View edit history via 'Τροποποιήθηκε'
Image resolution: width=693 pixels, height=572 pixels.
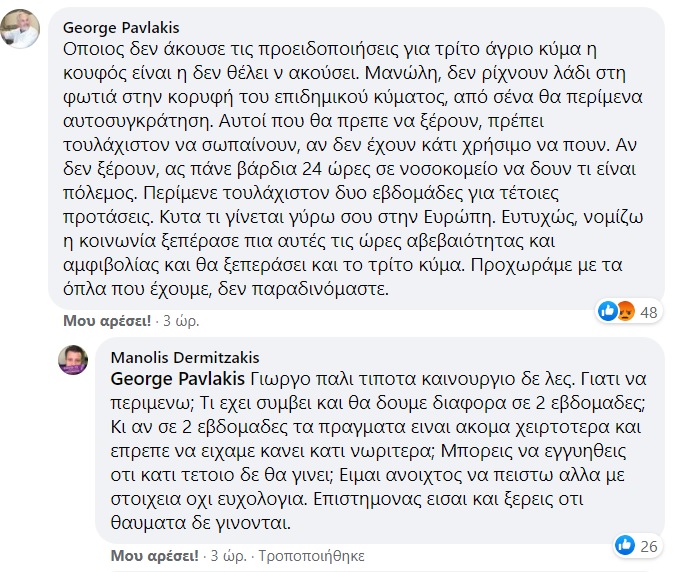coord(308,554)
